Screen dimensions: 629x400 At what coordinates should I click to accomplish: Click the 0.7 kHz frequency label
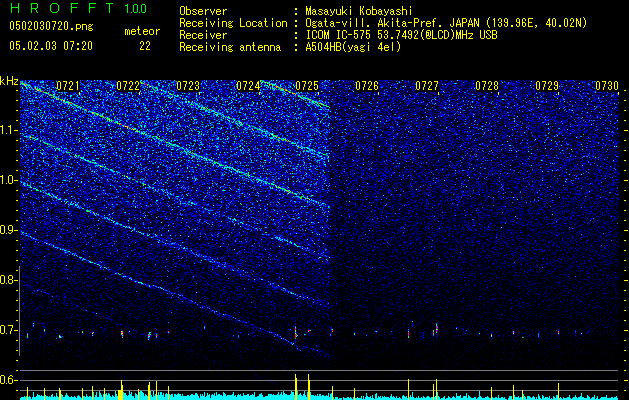(7, 330)
